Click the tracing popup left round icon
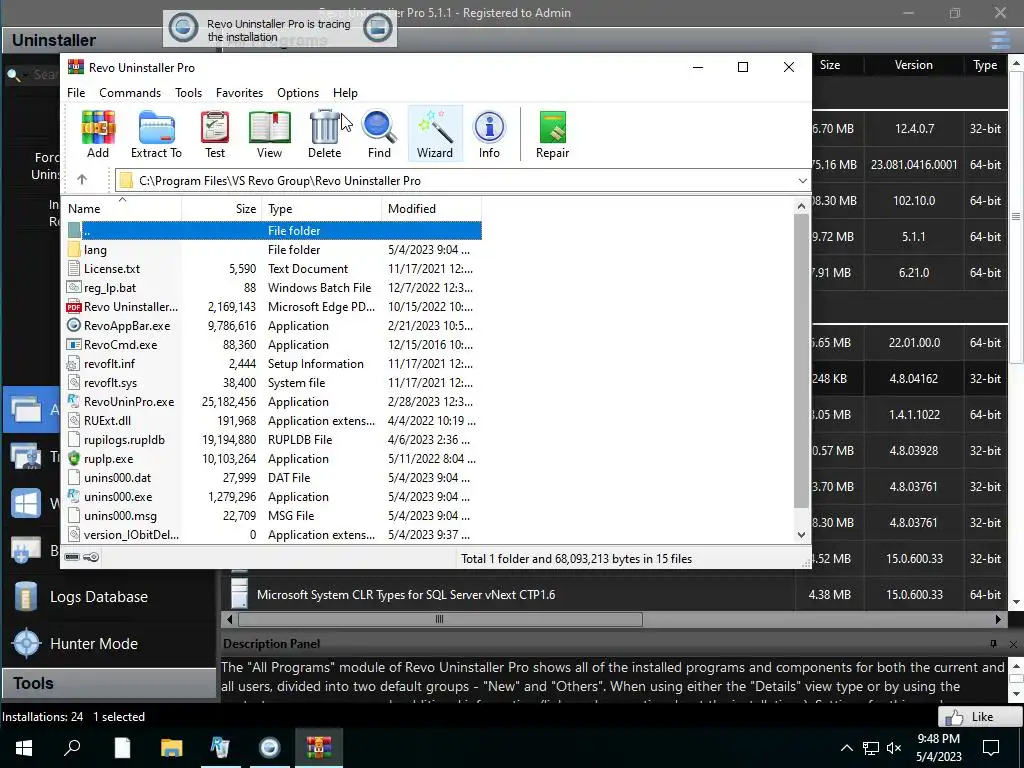Image resolution: width=1024 pixels, height=768 pixels. point(183,29)
